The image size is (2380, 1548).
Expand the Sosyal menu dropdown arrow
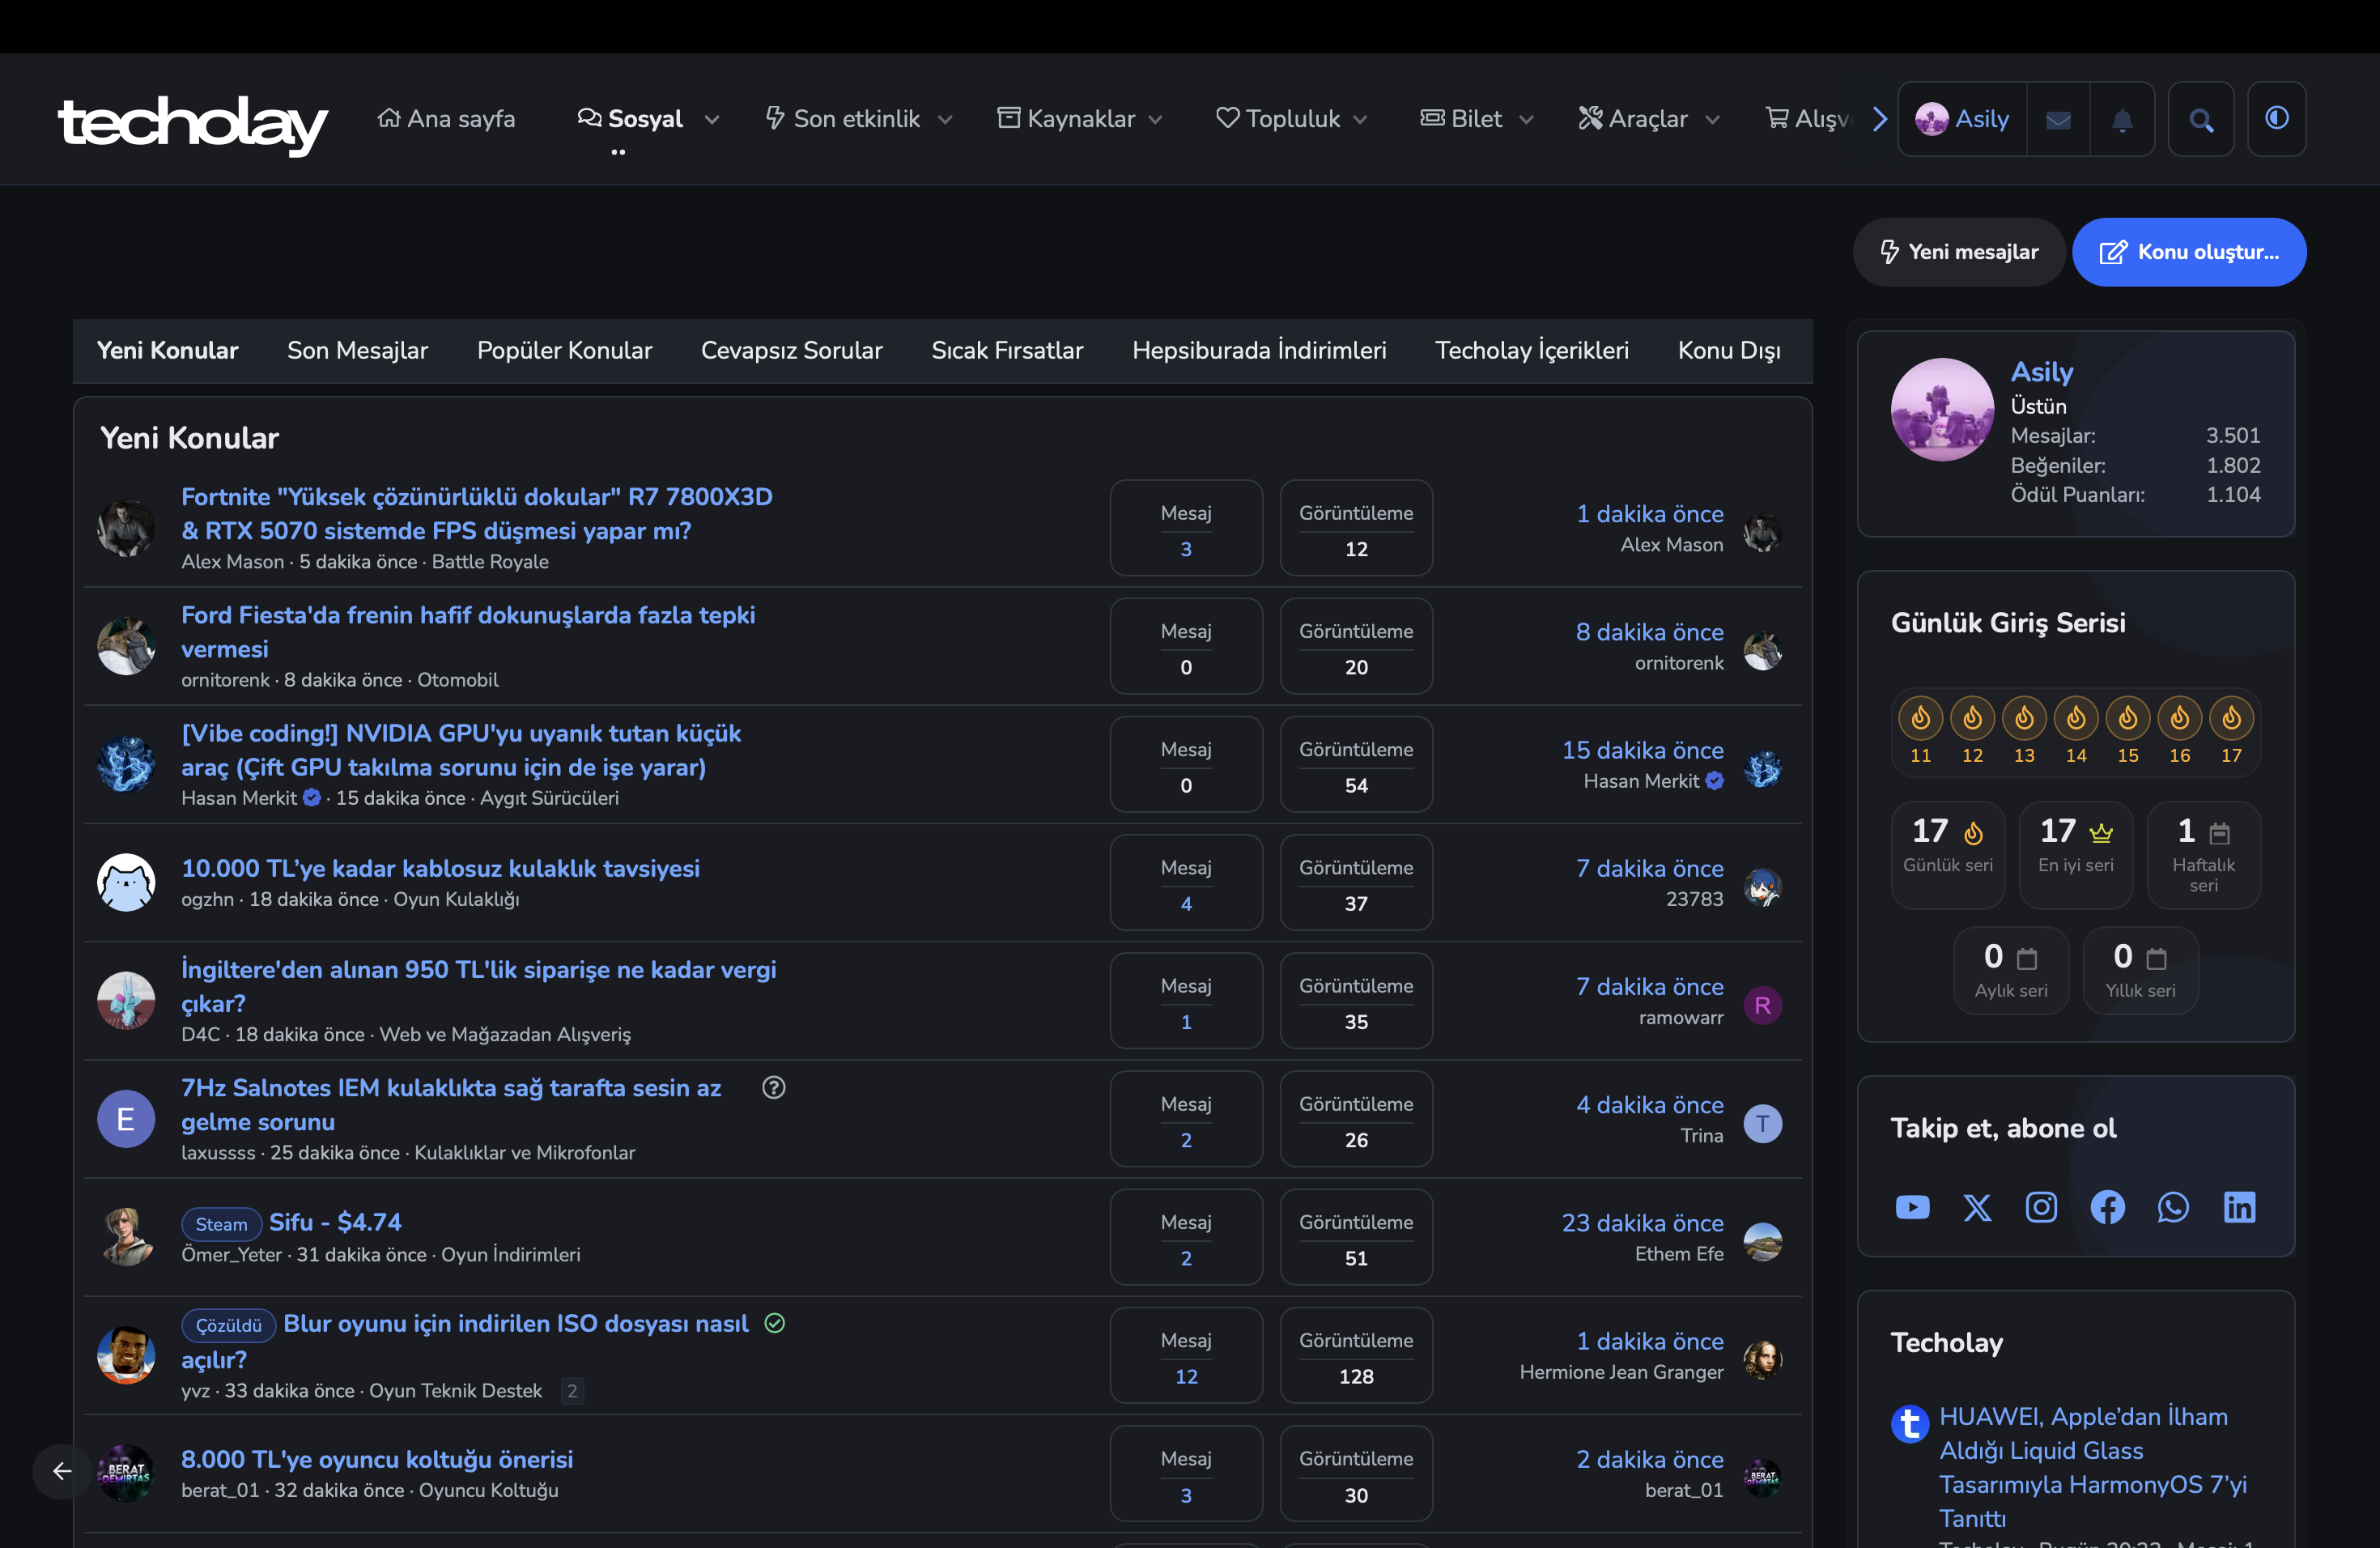click(712, 120)
